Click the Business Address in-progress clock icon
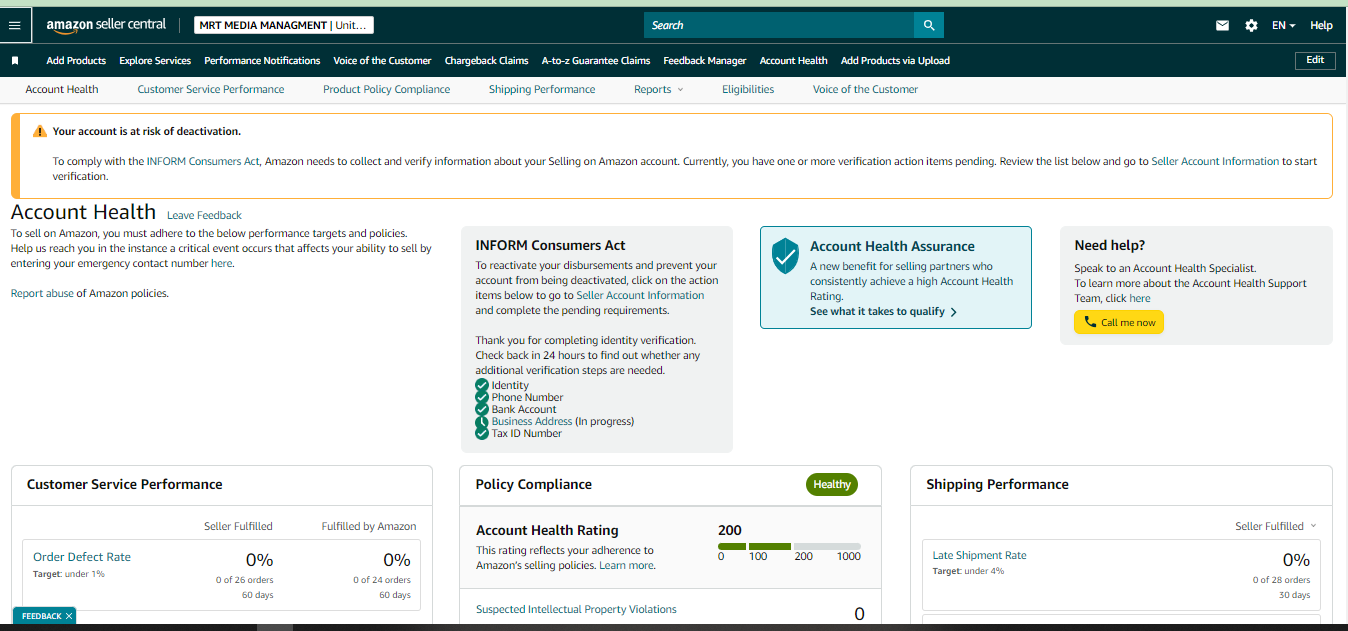This screenshot has height=631, width=1348. [482, 421]
